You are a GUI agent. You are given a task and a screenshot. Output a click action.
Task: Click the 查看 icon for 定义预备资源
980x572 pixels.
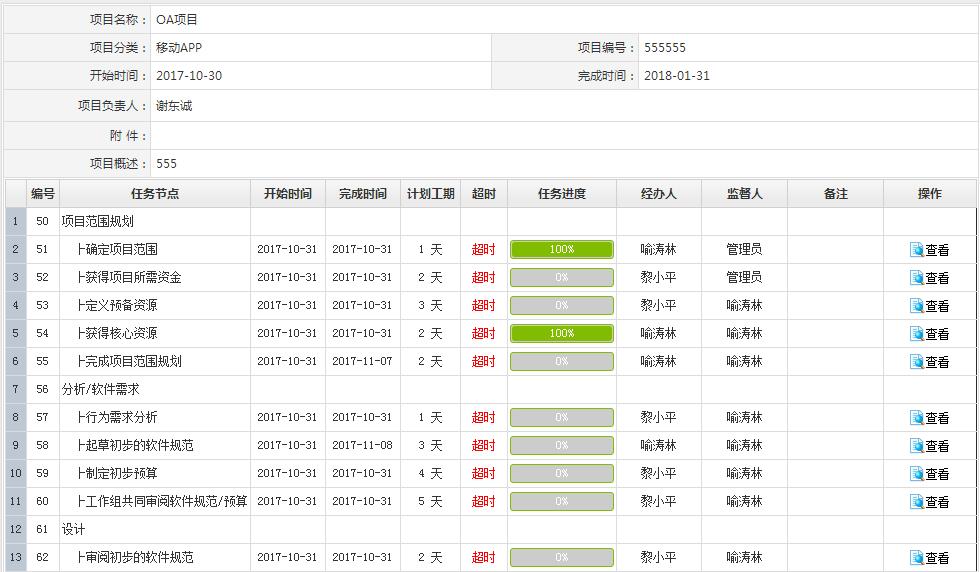[x=917, y=306]
